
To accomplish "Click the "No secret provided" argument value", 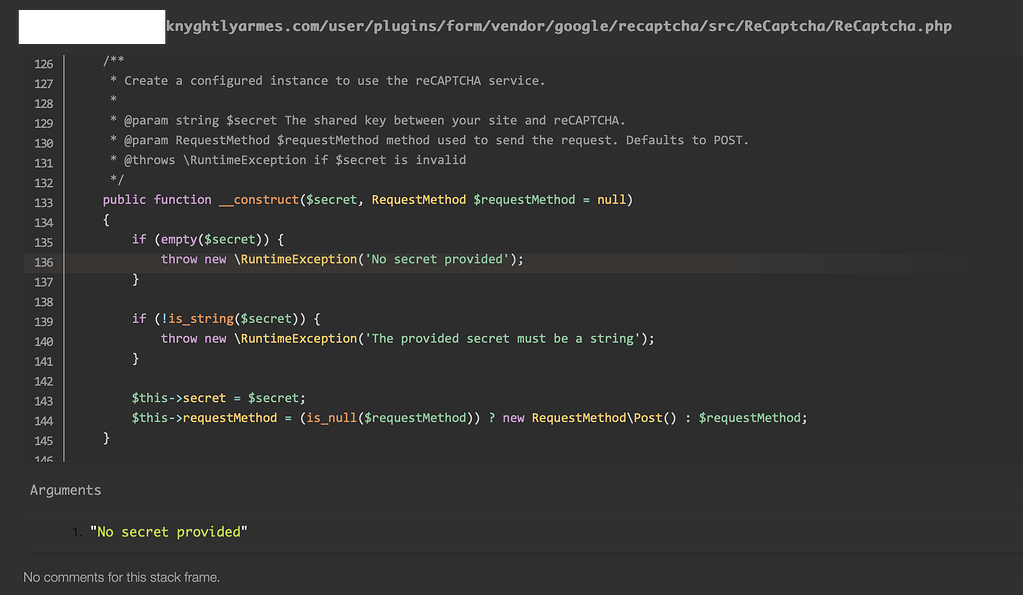I will pyautogui.click(x=168, y=532).
